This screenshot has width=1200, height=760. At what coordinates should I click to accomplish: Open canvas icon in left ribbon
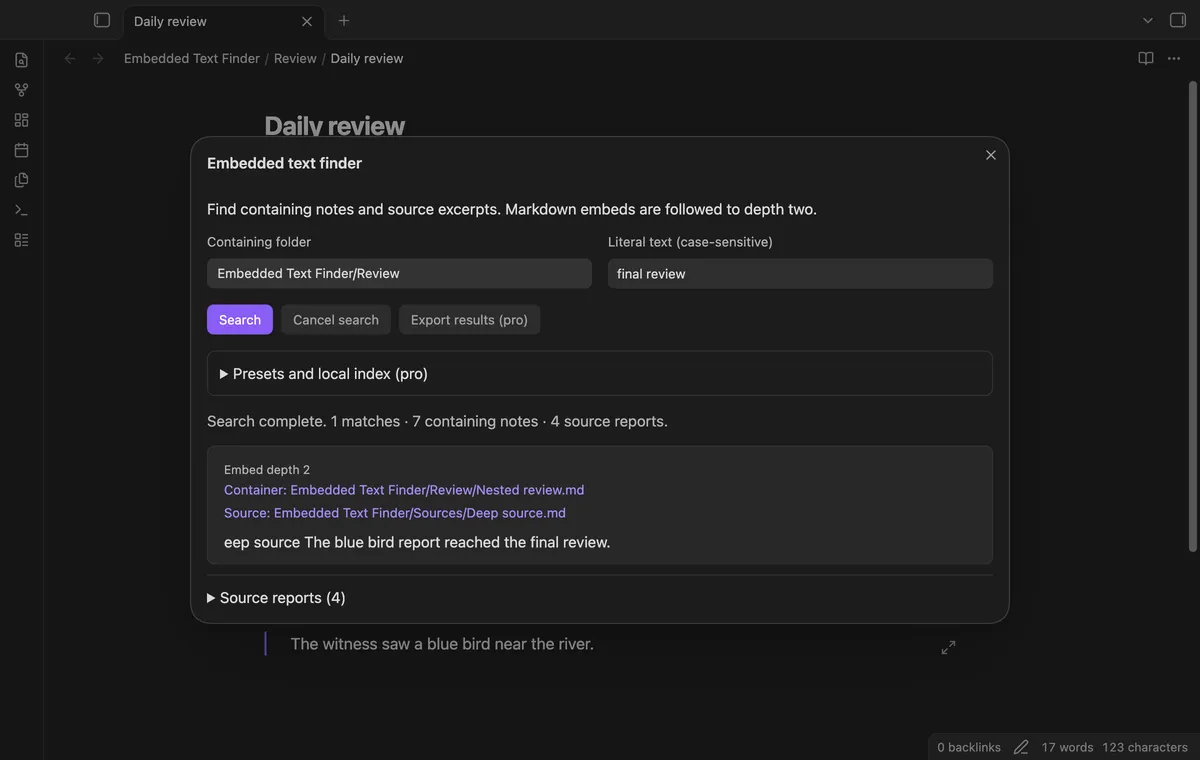coord(21,120)
